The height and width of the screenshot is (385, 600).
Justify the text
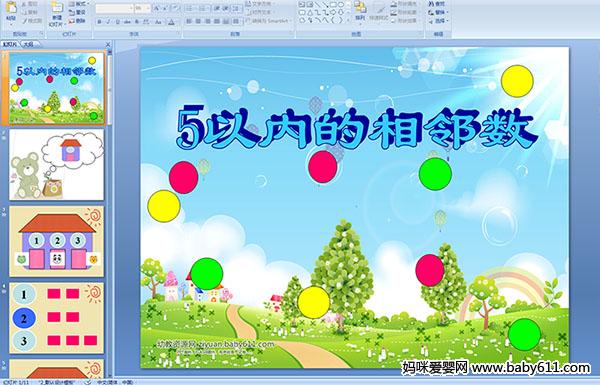217,21
